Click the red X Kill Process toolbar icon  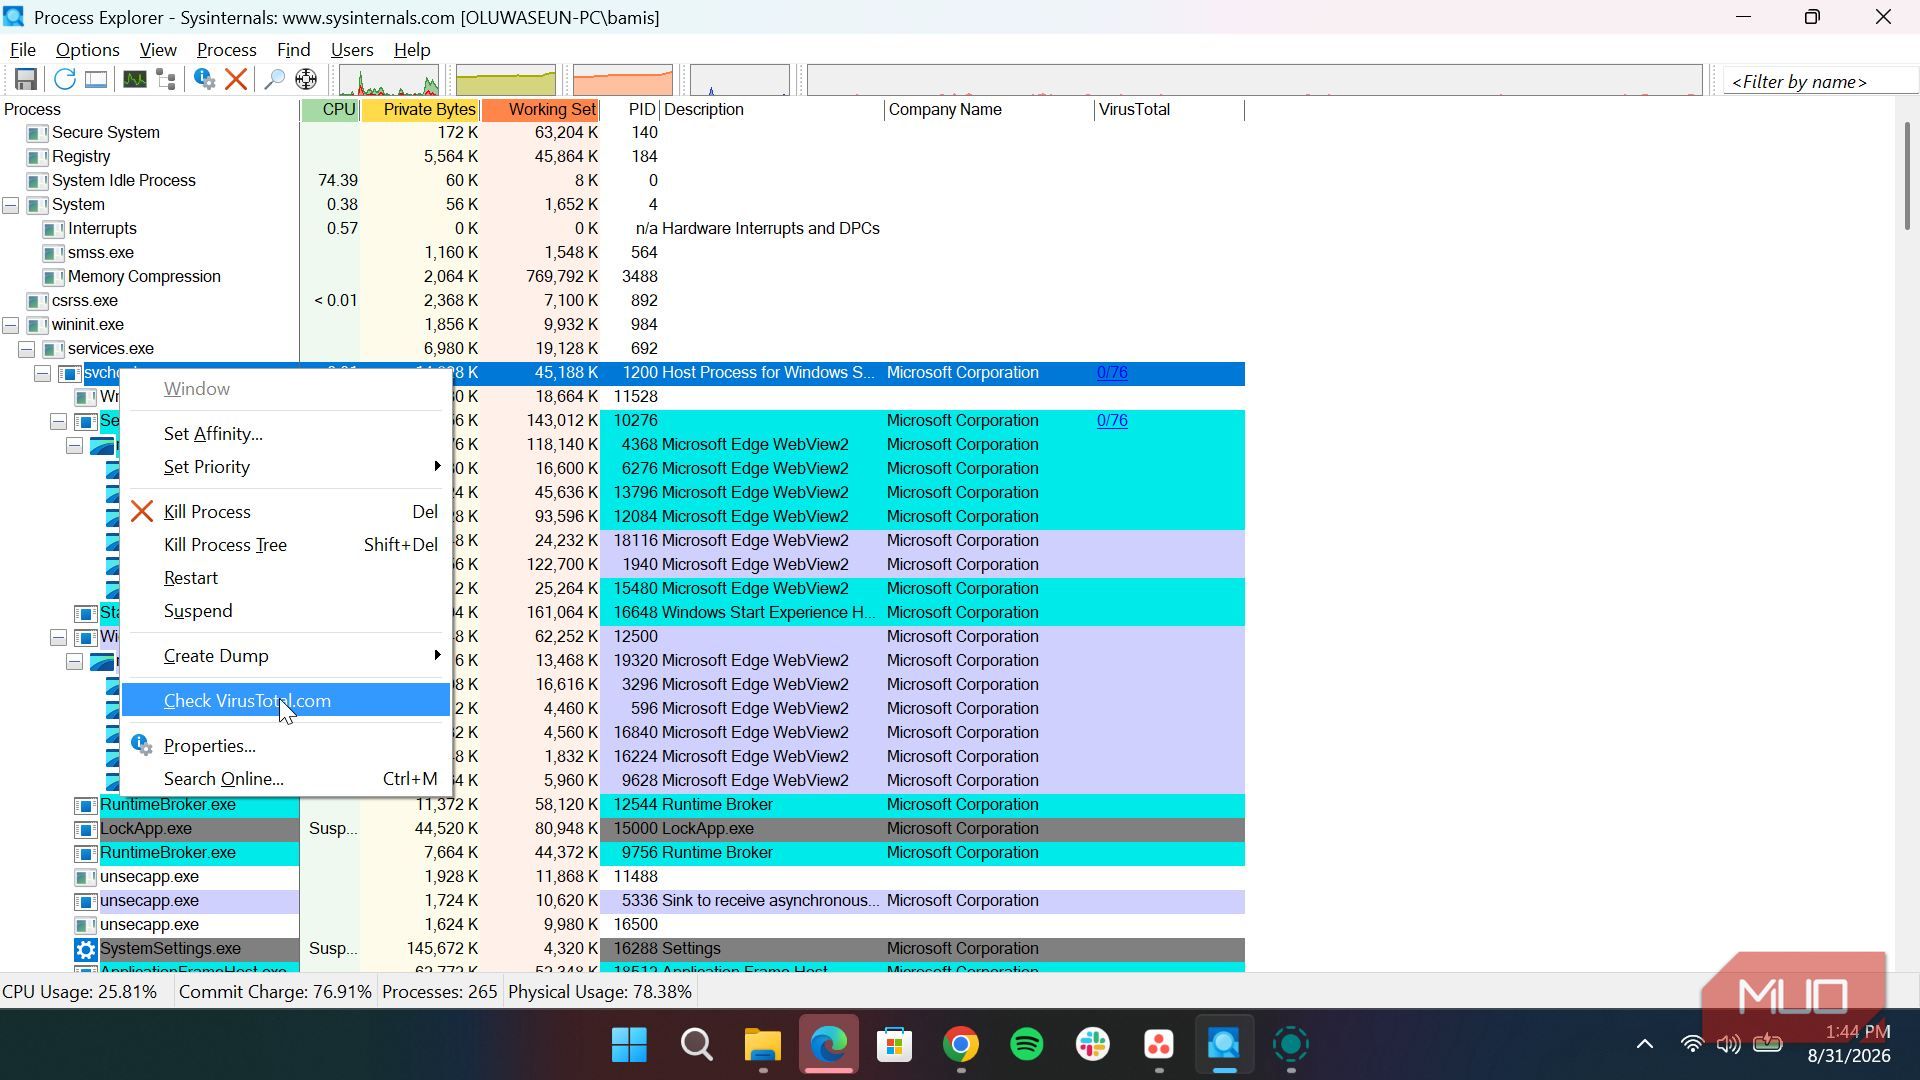click(x=236, y=80)
